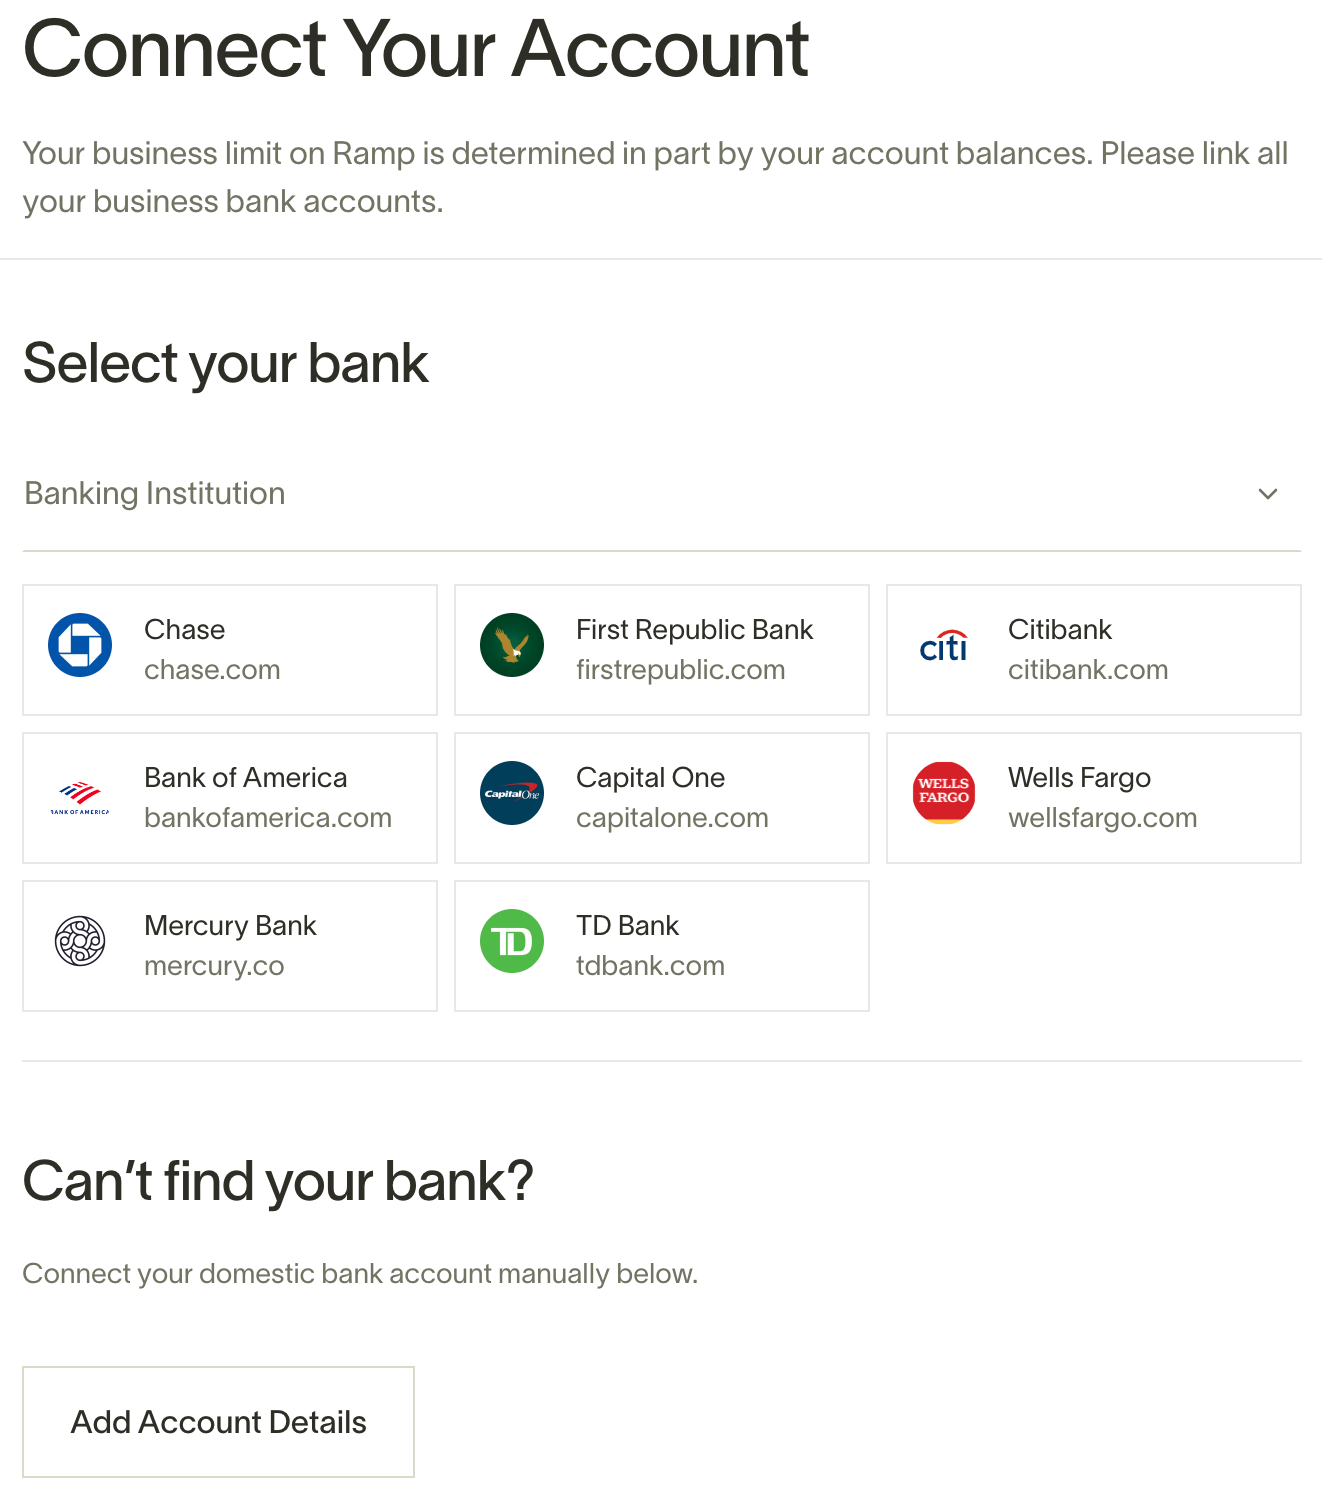Open the Banking Institution selector field
The width and height of the screenshot is (1322, 1506).
click(x=662, y=494)
